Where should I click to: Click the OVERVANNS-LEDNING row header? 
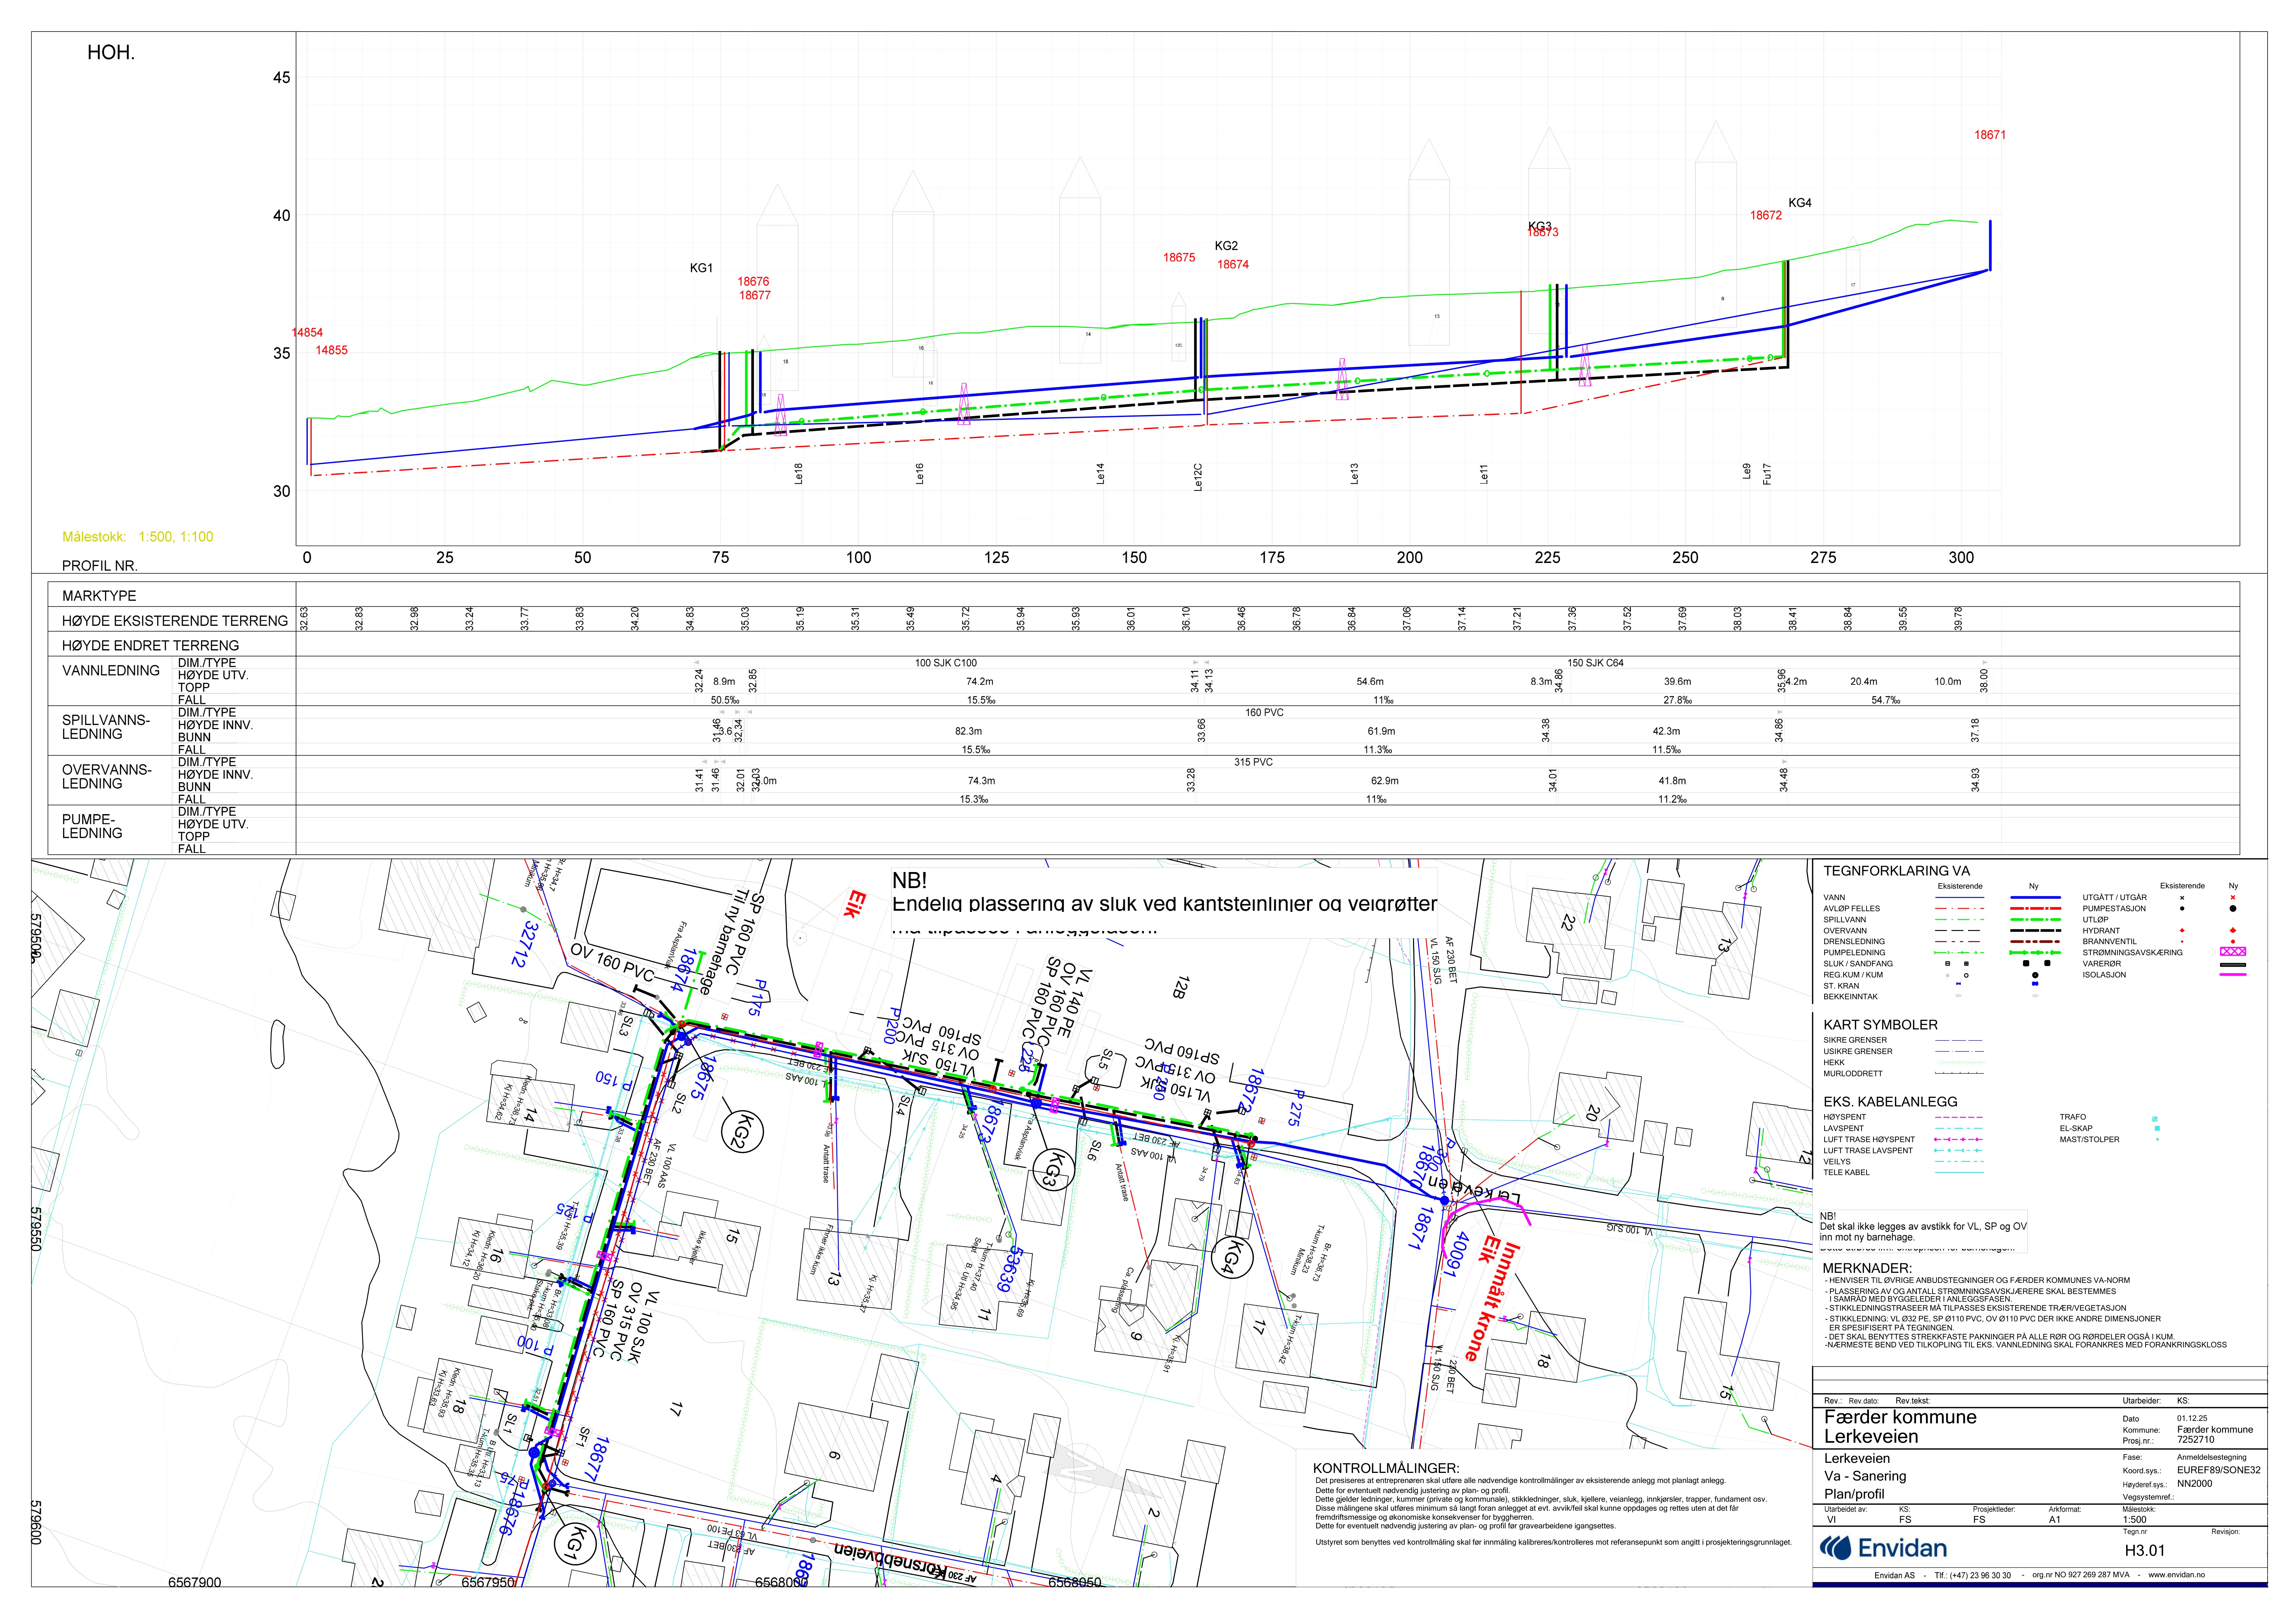107,777
